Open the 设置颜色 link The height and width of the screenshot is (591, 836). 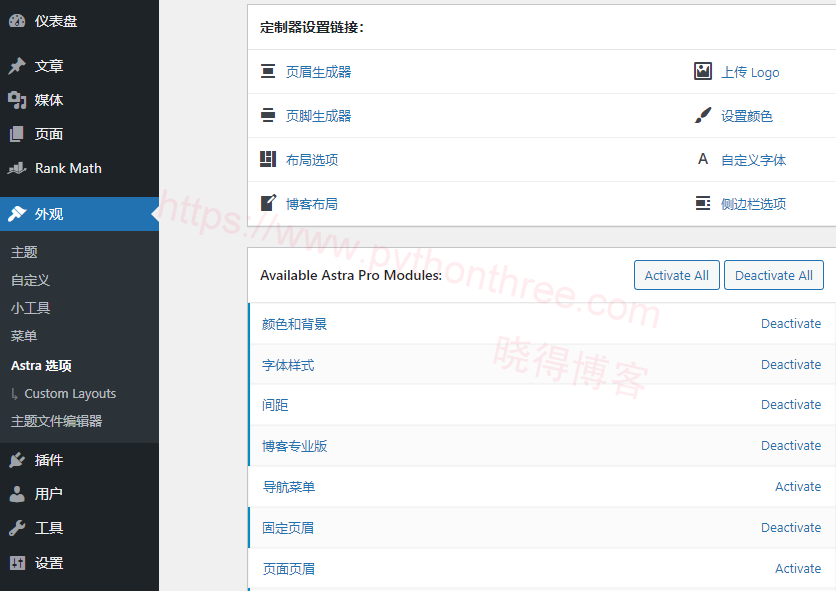(746, 116)
